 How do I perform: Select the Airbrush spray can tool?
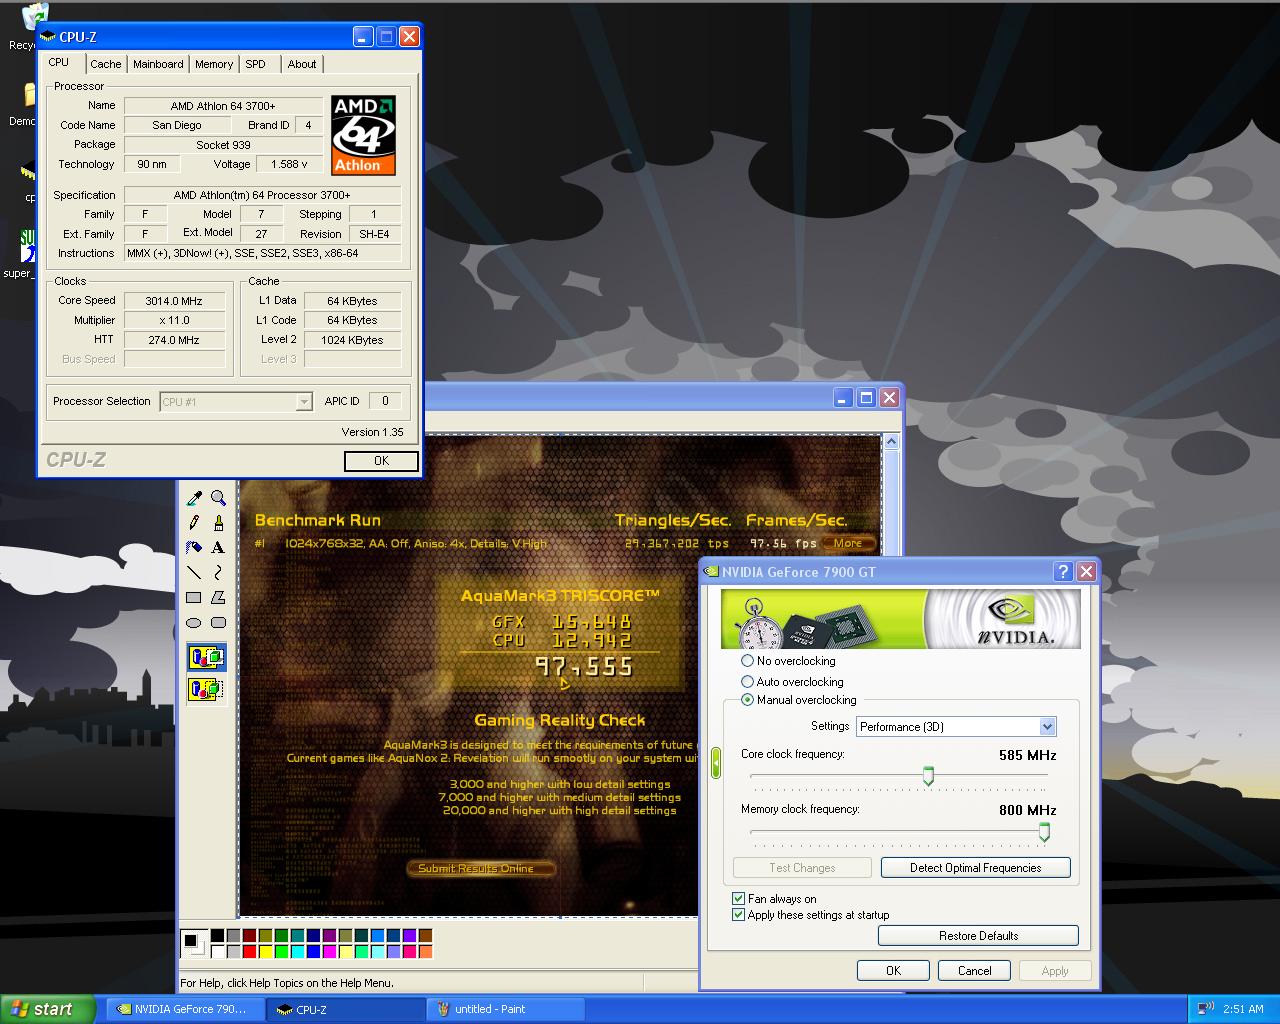pyautogui.click(x=194, y=547)
